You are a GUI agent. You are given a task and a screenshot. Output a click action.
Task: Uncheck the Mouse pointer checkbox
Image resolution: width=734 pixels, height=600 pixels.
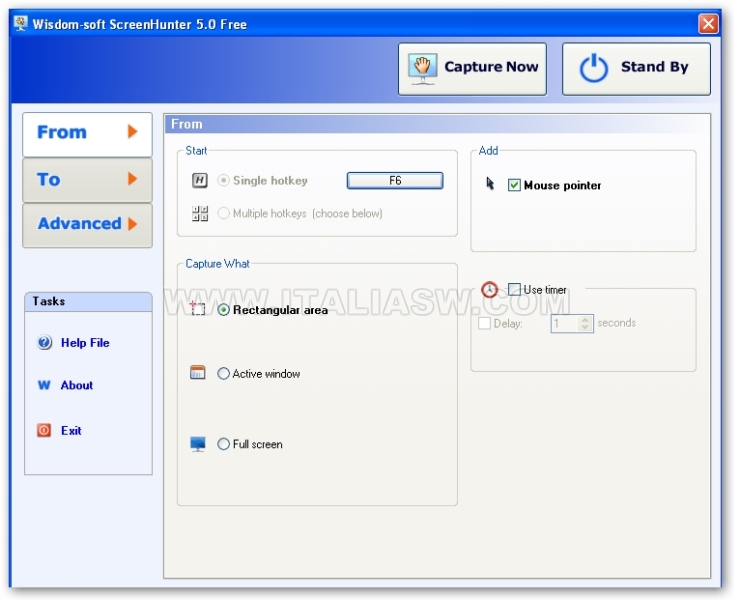514,185
